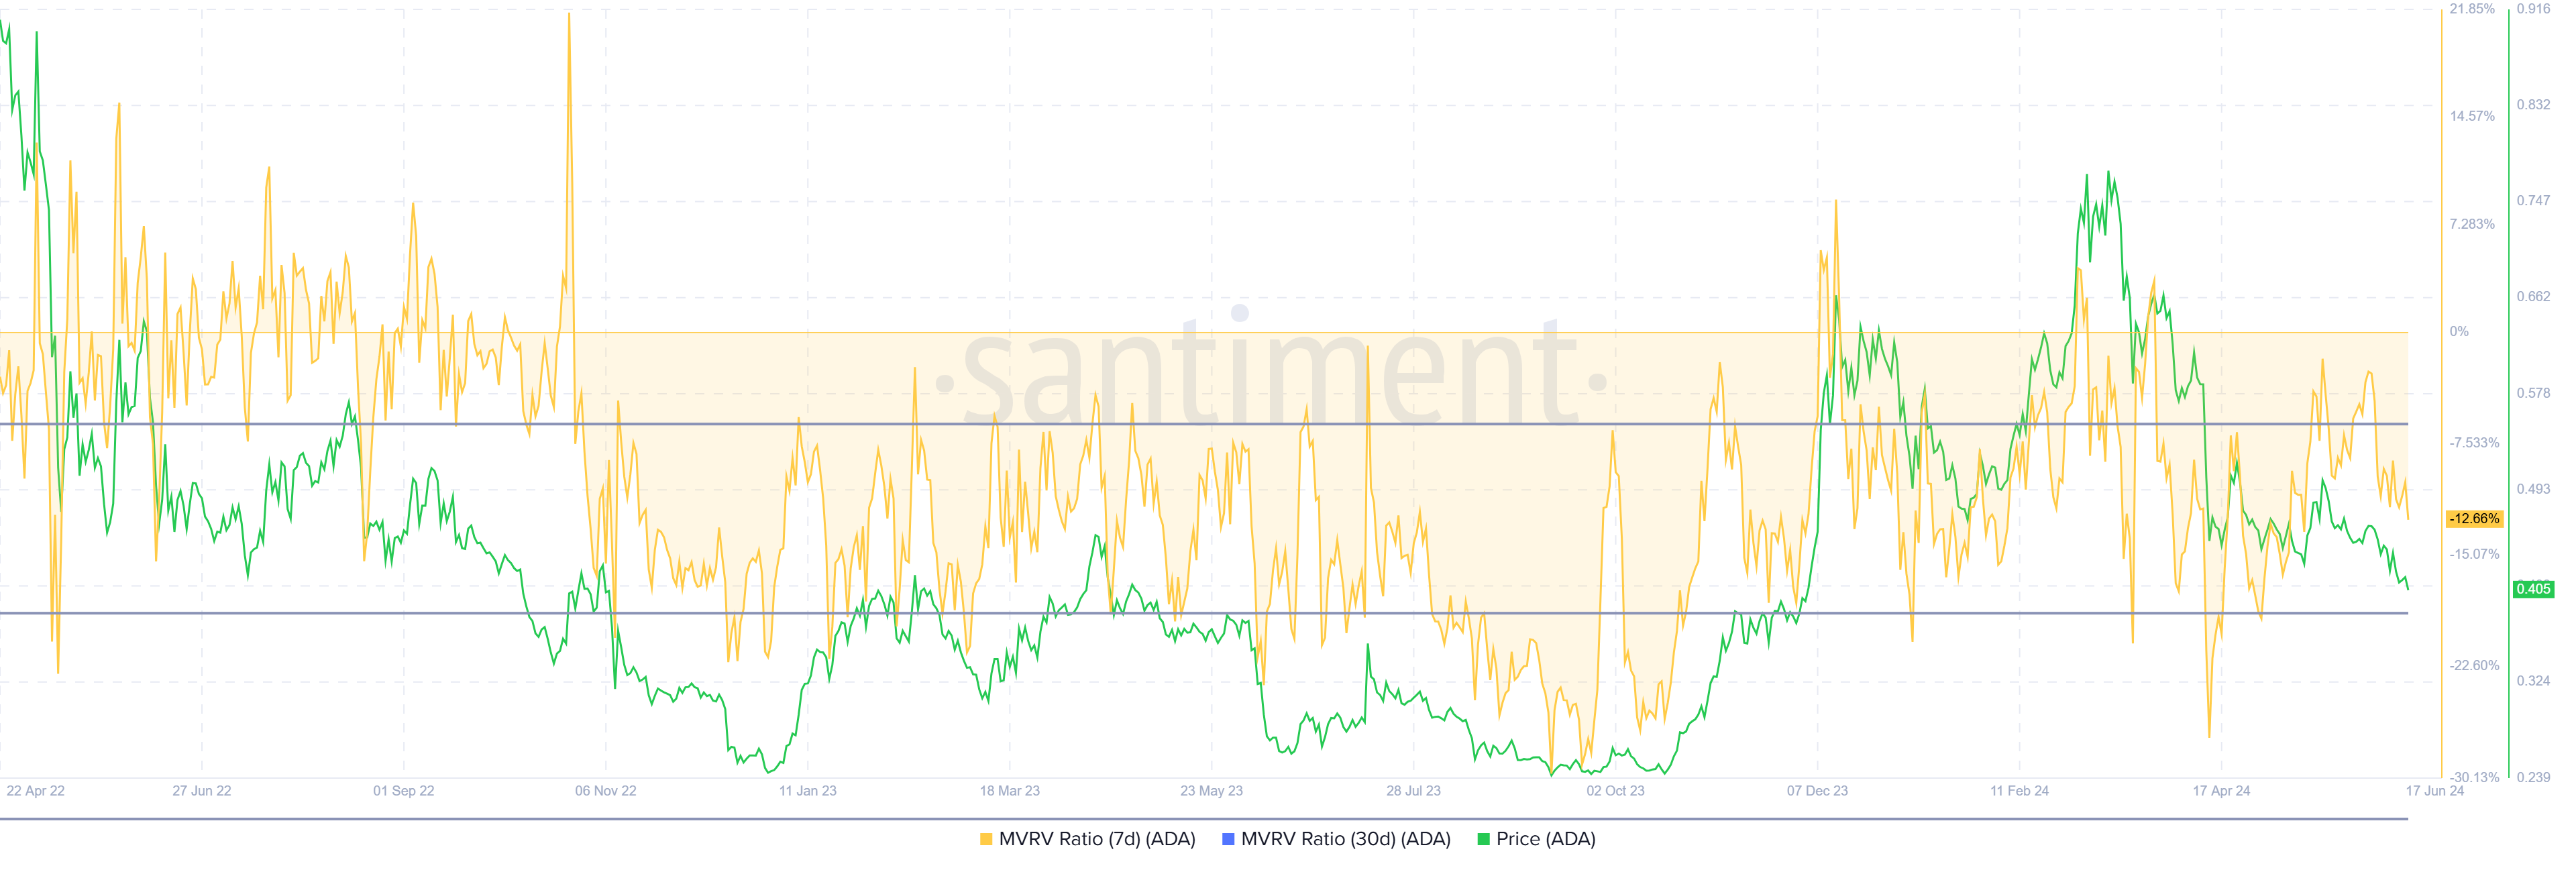Click the 0% label on MVRV axis
The image size is (2576, 872).
pyautogui.click(x=2459, y=332)
